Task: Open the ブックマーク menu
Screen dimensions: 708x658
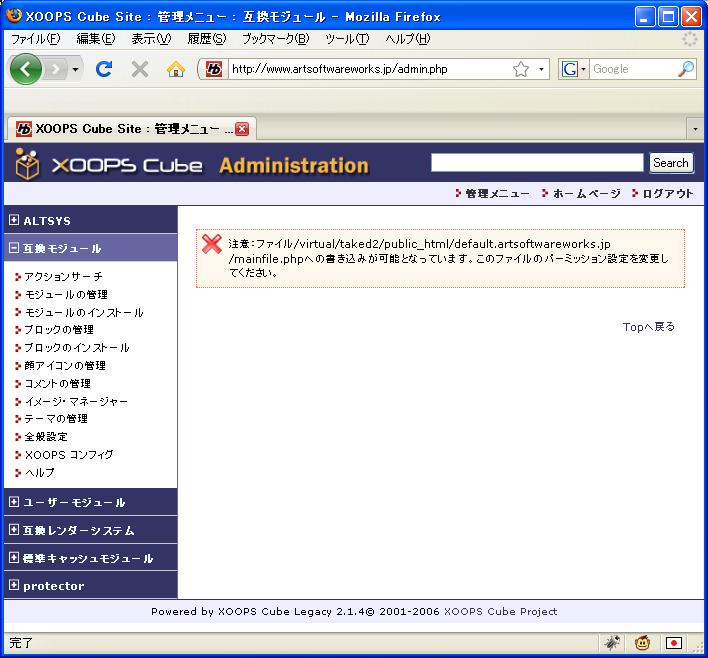Action: coord(275,39)
